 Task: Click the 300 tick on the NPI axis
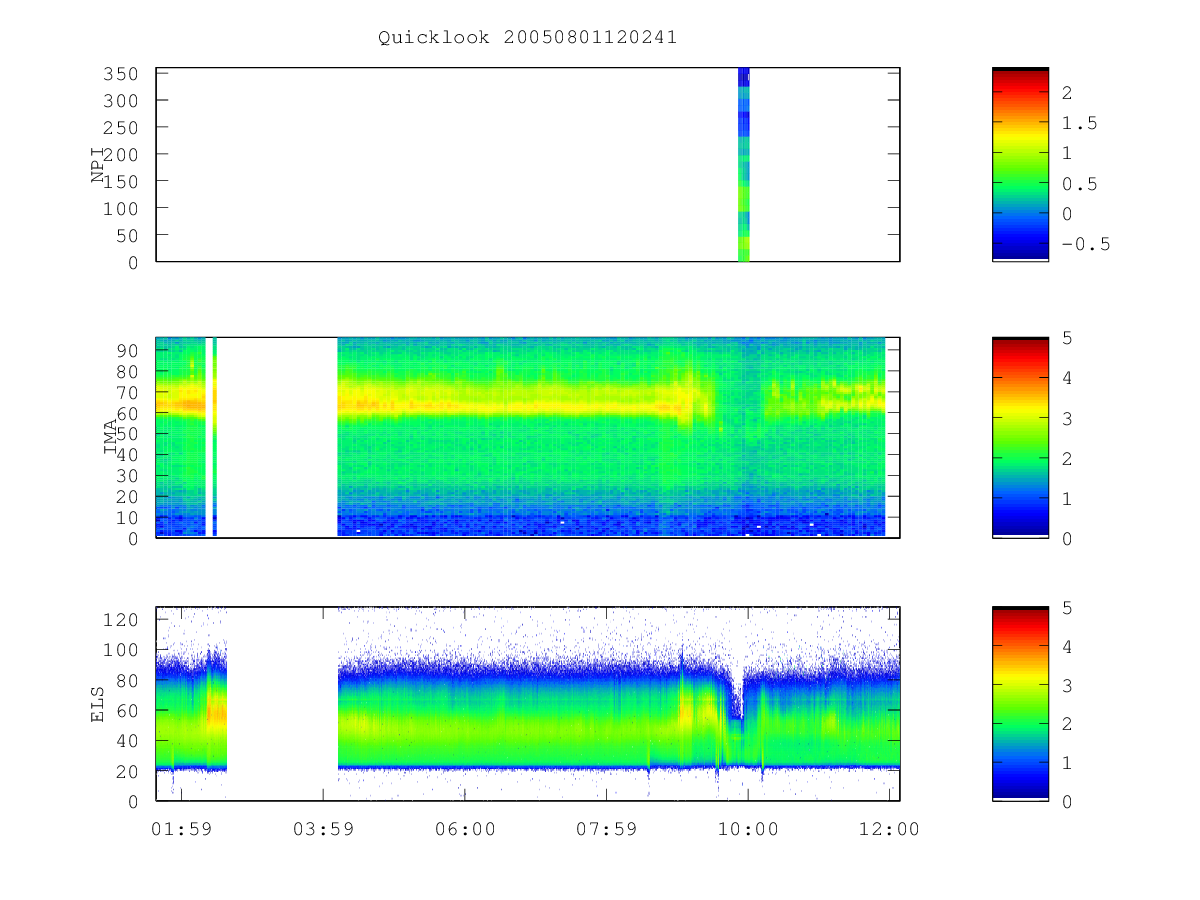123,101
